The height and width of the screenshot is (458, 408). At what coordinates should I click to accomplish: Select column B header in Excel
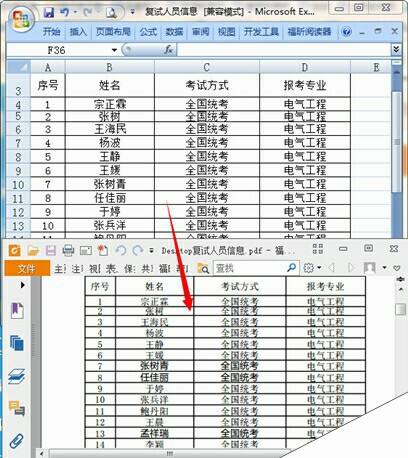tap(109, 67)
